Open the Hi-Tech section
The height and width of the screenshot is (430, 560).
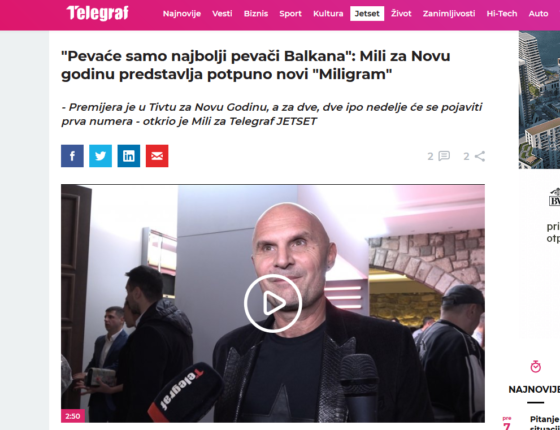click(x=502, y=14)
